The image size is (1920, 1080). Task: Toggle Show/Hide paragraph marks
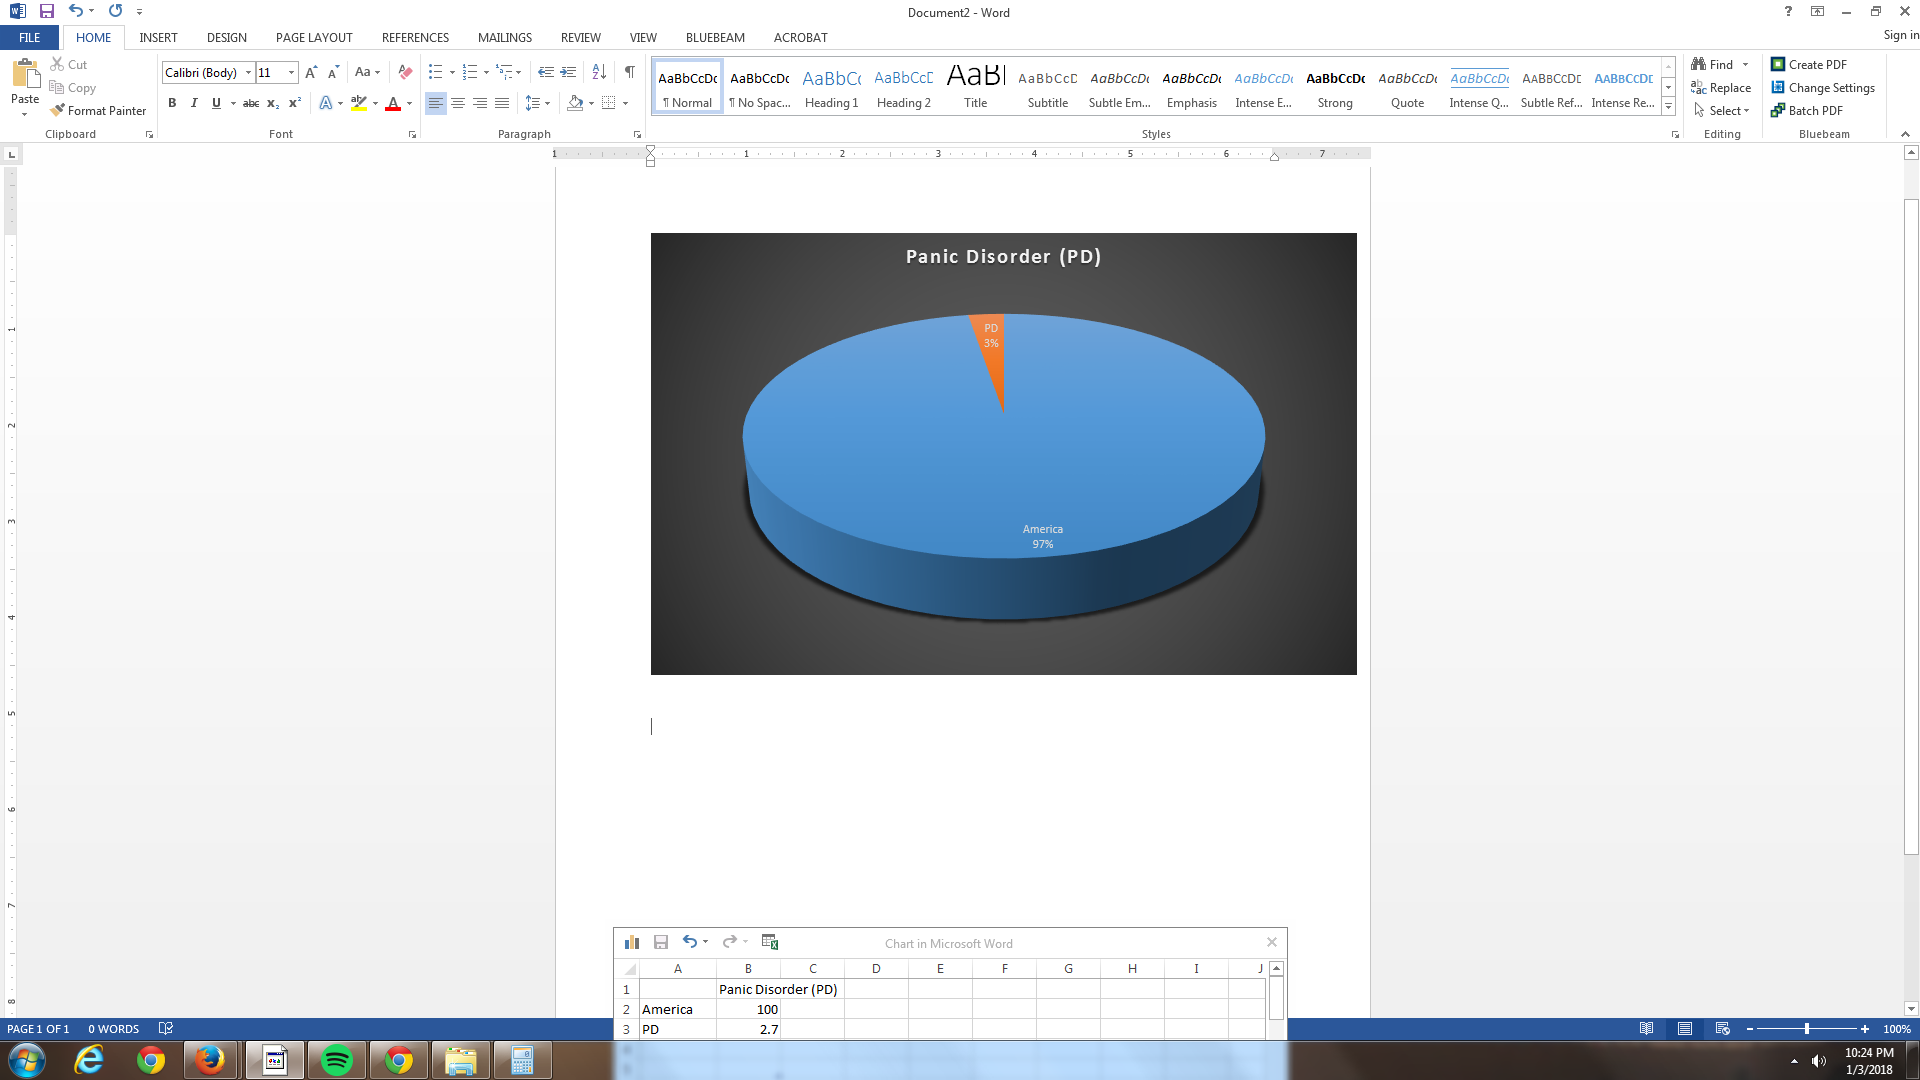(x=629, y=72)
